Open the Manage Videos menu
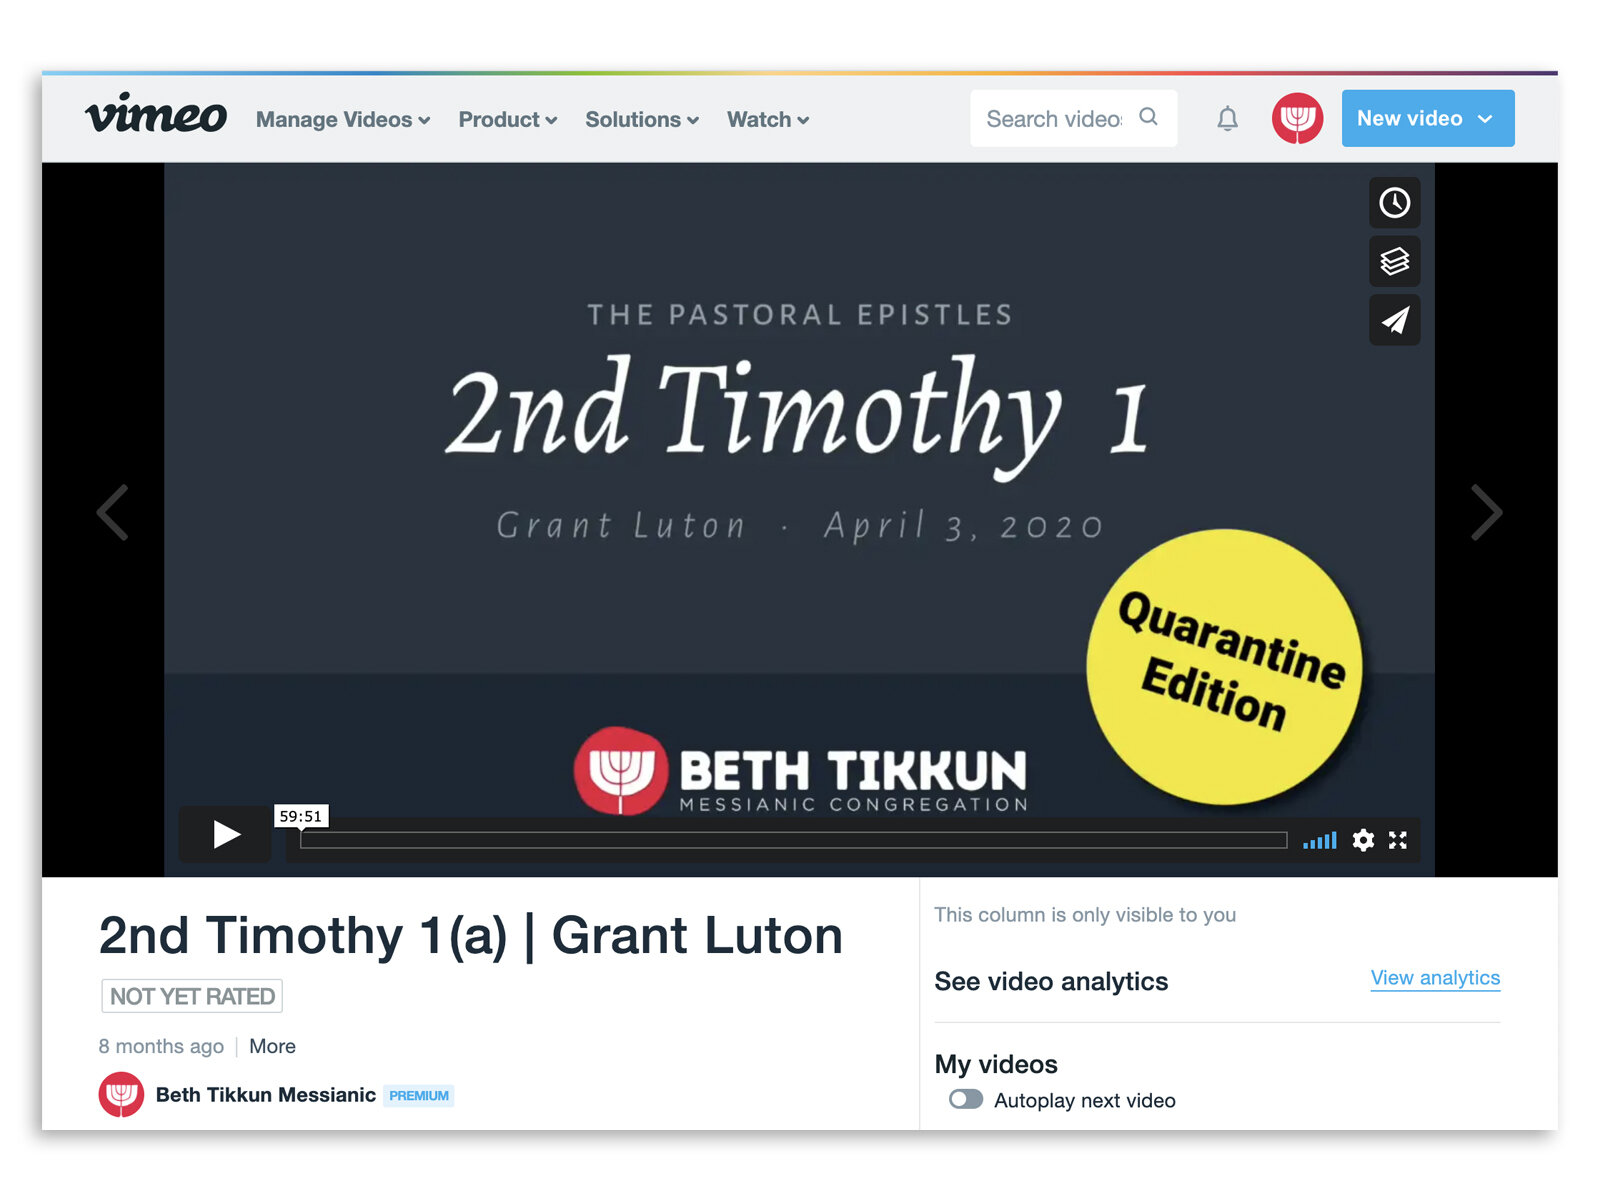The width and height of the screenshot is (1600, 1200). tap(343, 119)
